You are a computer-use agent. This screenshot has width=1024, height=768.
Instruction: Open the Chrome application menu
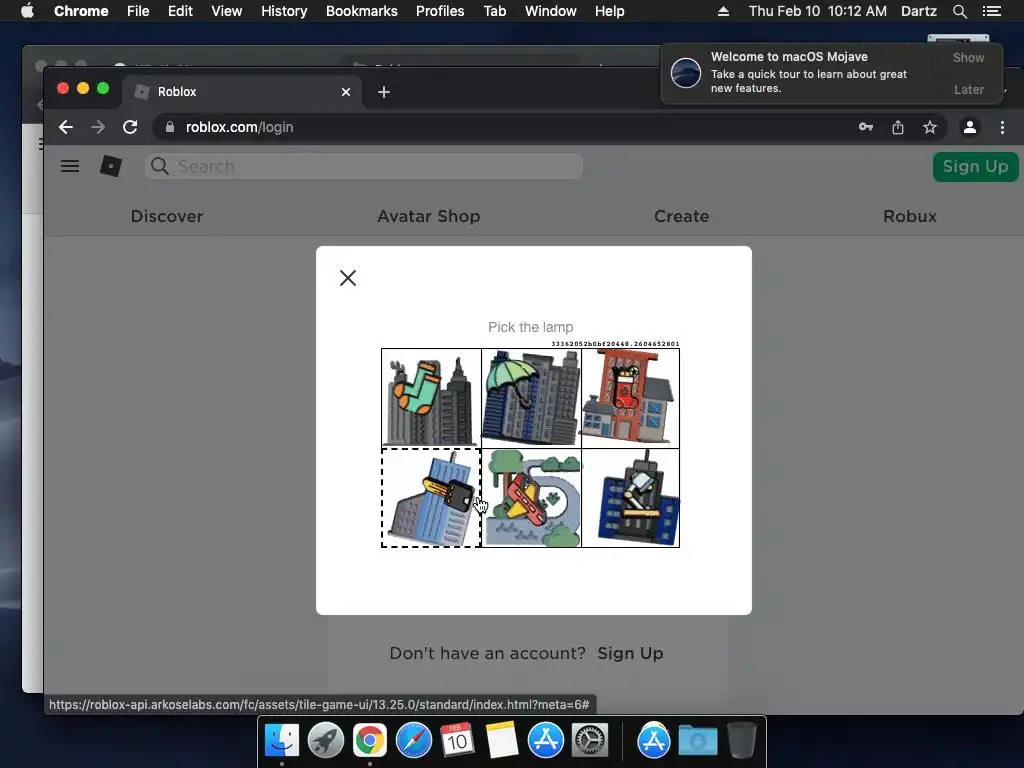(81, 11)
